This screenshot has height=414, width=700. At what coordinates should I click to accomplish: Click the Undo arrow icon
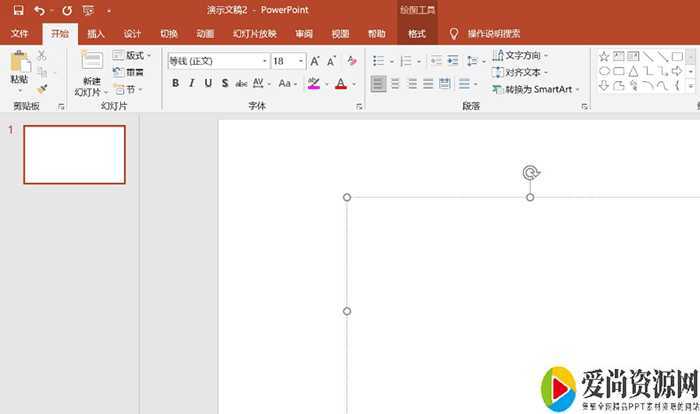point(39,10)
